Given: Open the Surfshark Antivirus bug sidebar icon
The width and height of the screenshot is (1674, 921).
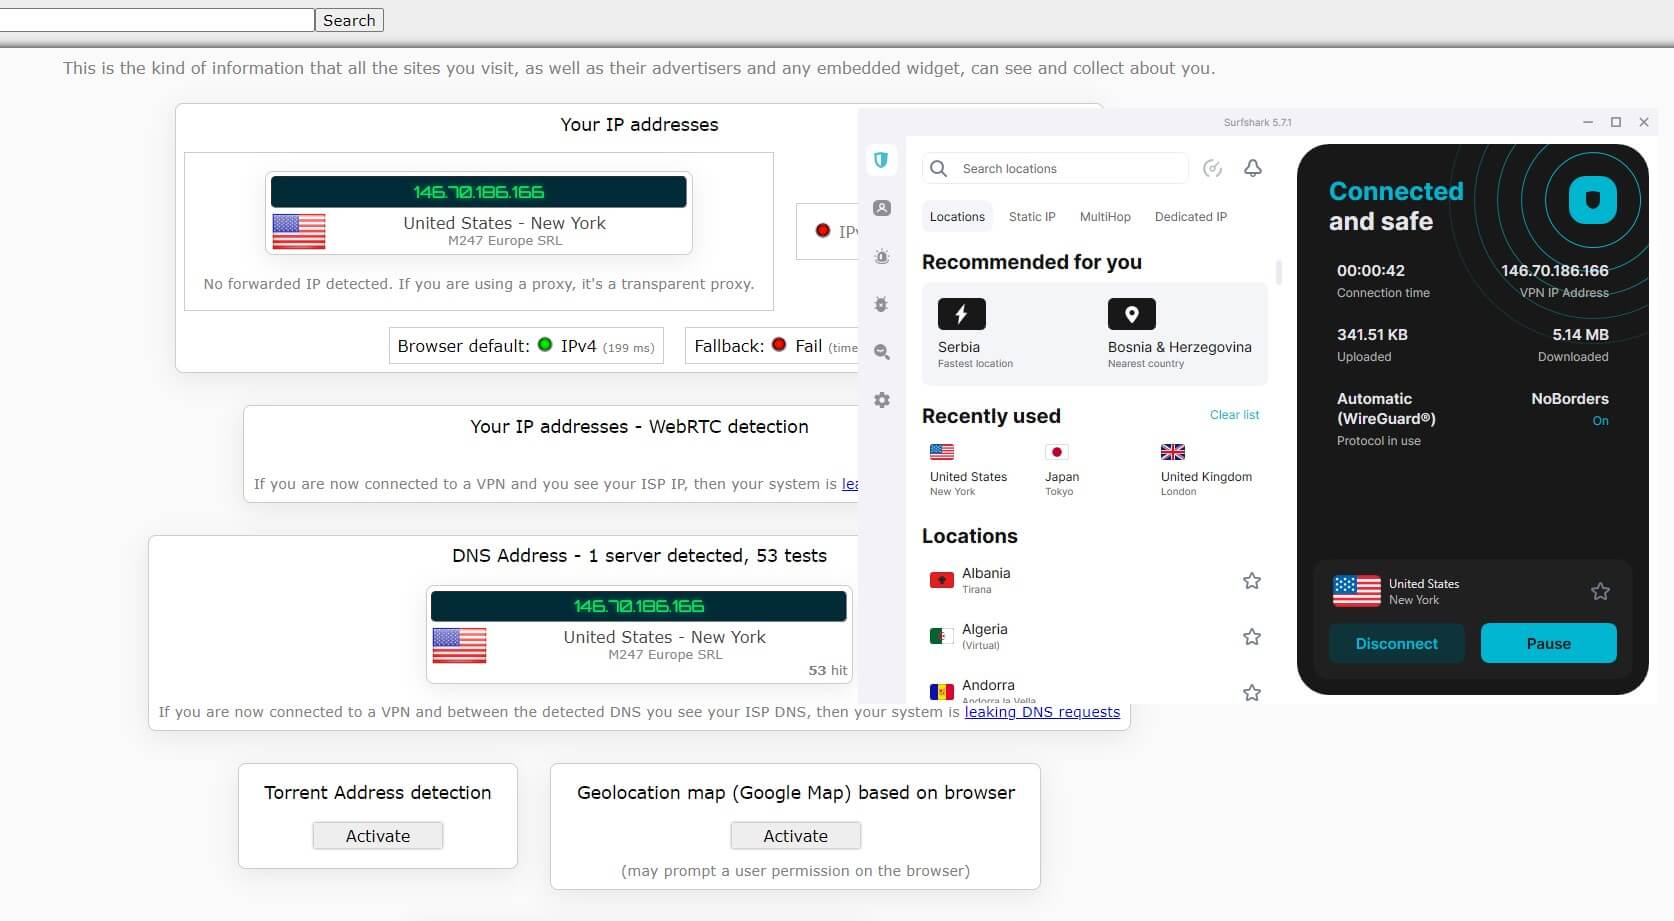Looking at the screenshot, I should click(882, 304).
